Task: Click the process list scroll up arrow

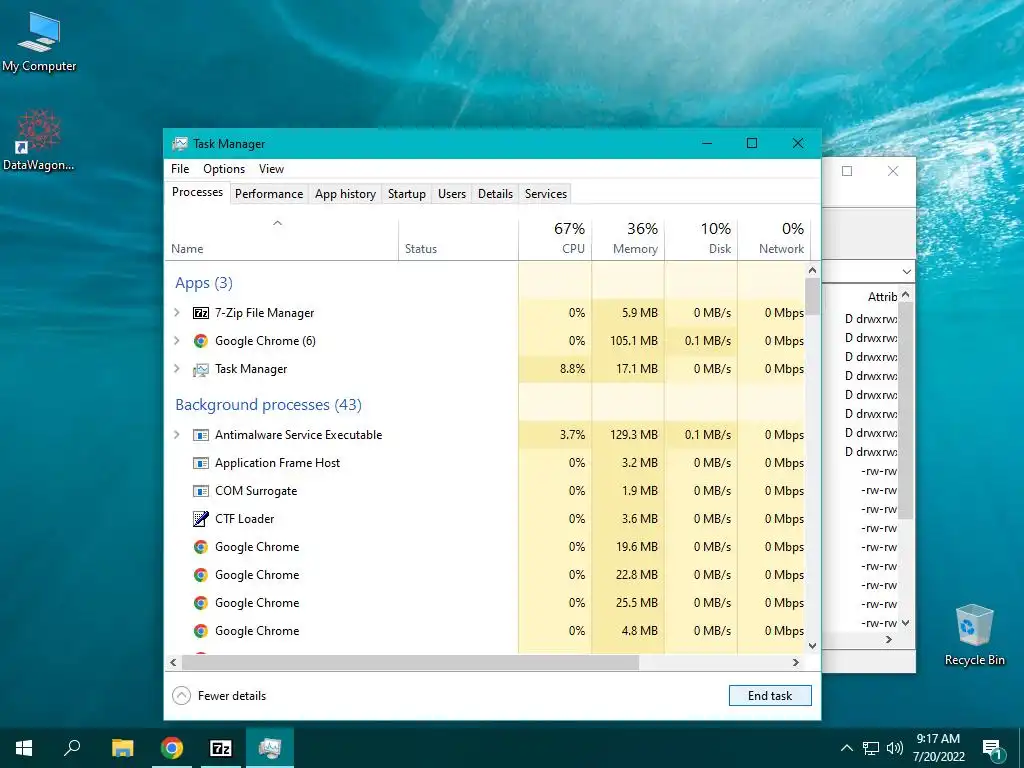Action: (812, 270)
